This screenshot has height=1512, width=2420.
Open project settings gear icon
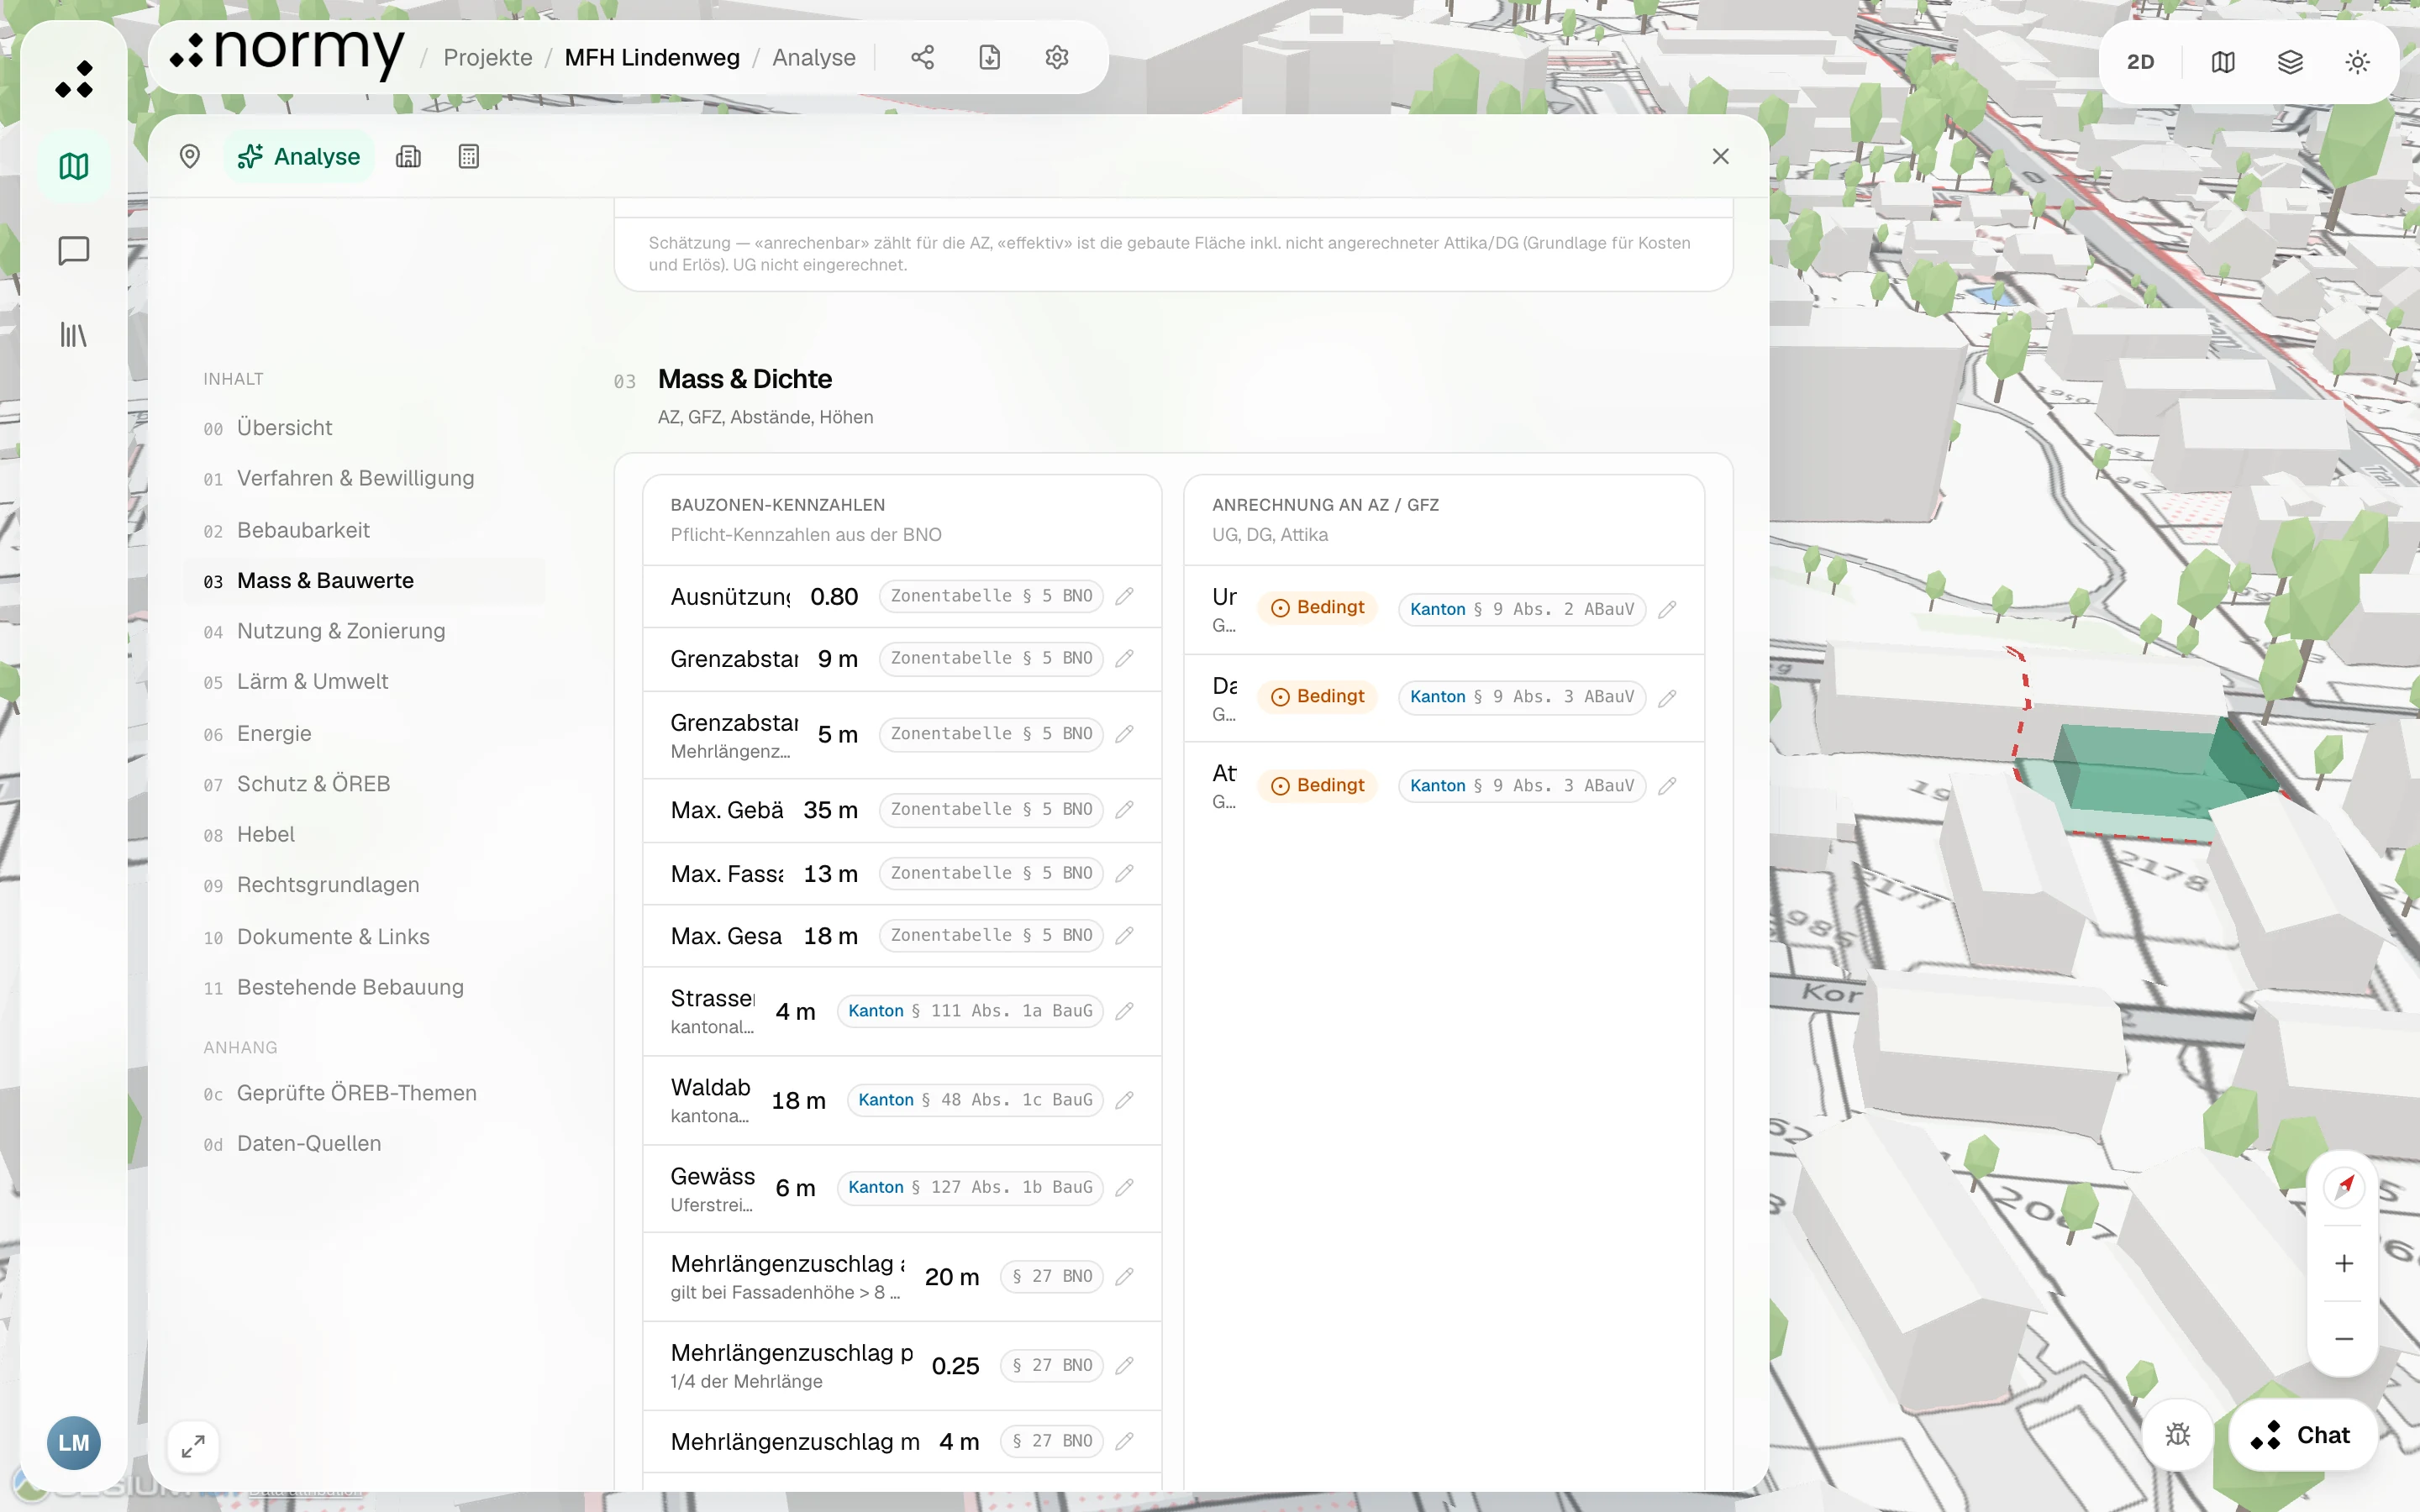tap(1057, 58)
